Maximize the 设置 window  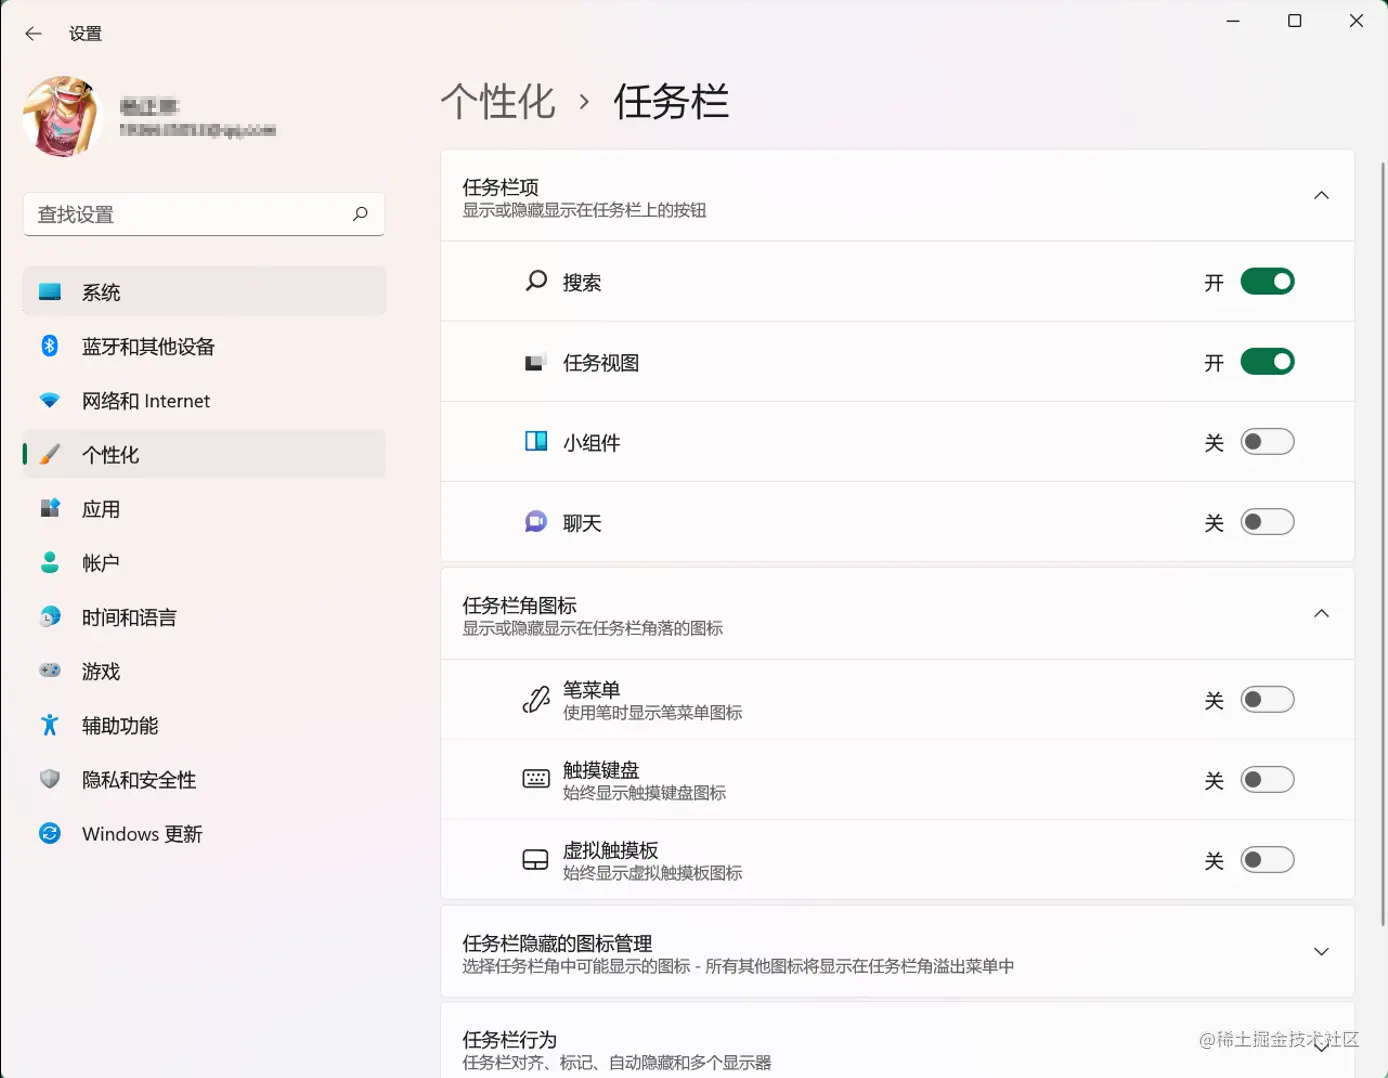pos(1295,21)
